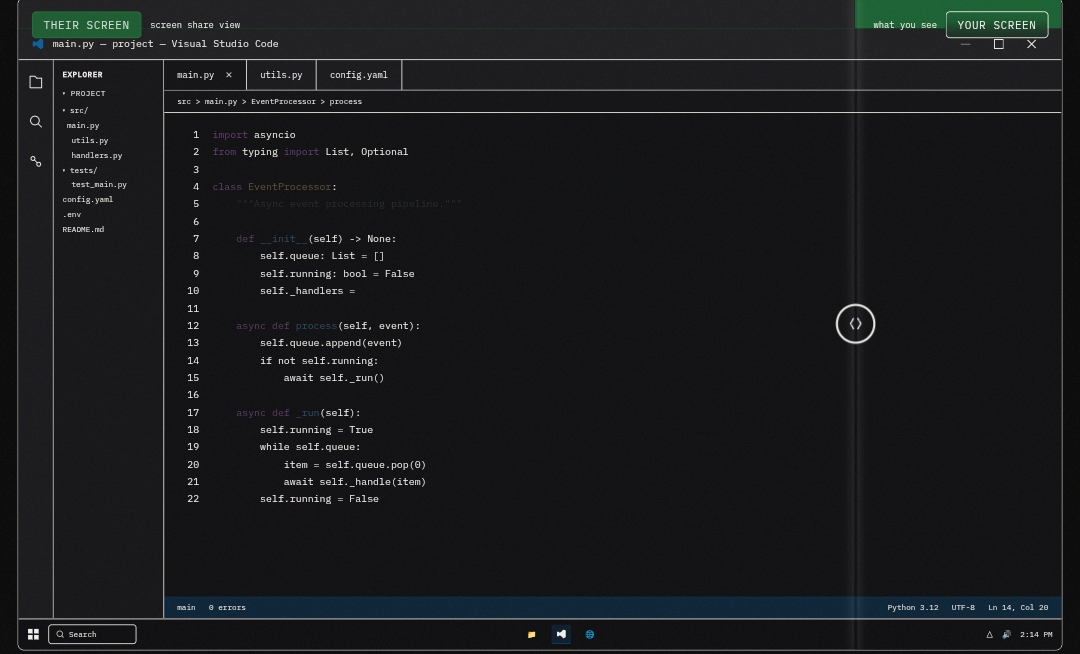Close the main.py editor tab
Image resolution: width=1080 pixels, height=654 pixels.
coord(228,75)
